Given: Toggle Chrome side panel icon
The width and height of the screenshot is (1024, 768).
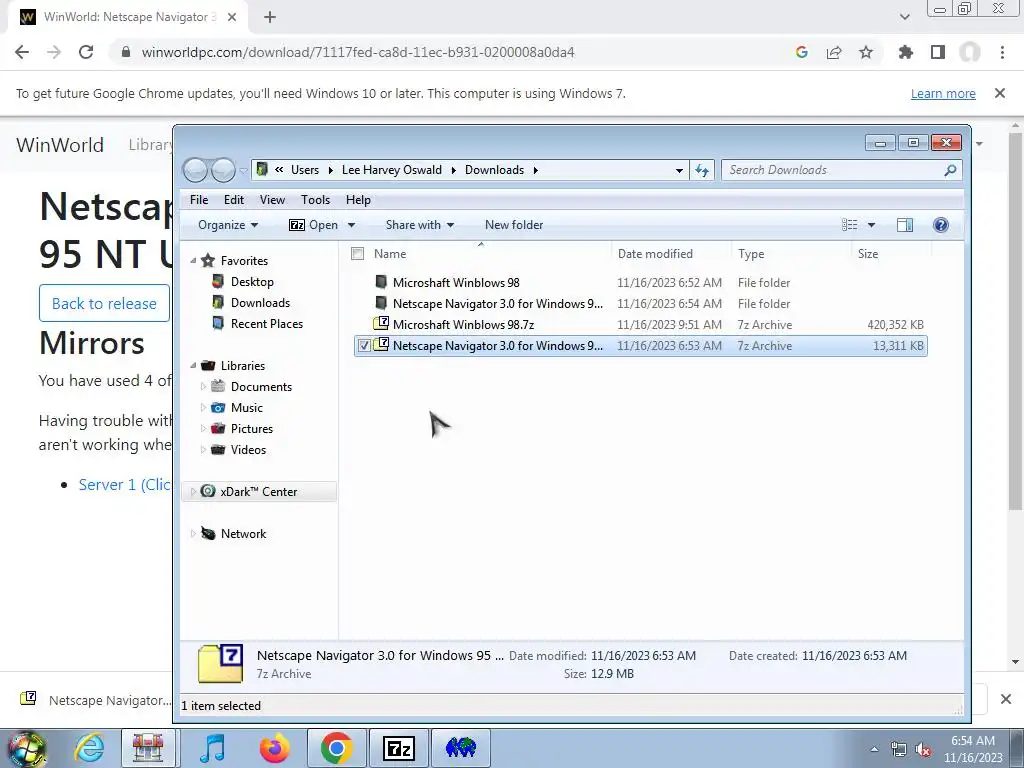Looking at the screenshot, I should 938,52.
